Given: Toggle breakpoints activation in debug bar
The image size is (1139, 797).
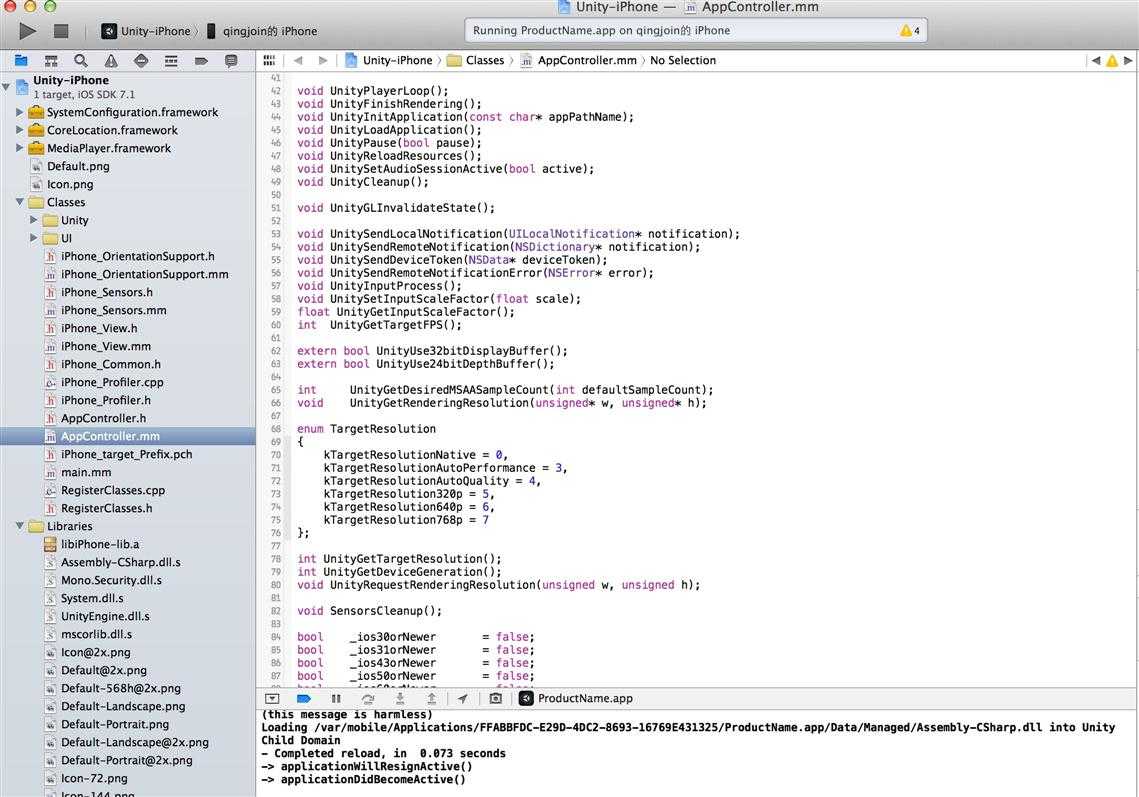Looking at the screenshot, I should coord(304,698).
